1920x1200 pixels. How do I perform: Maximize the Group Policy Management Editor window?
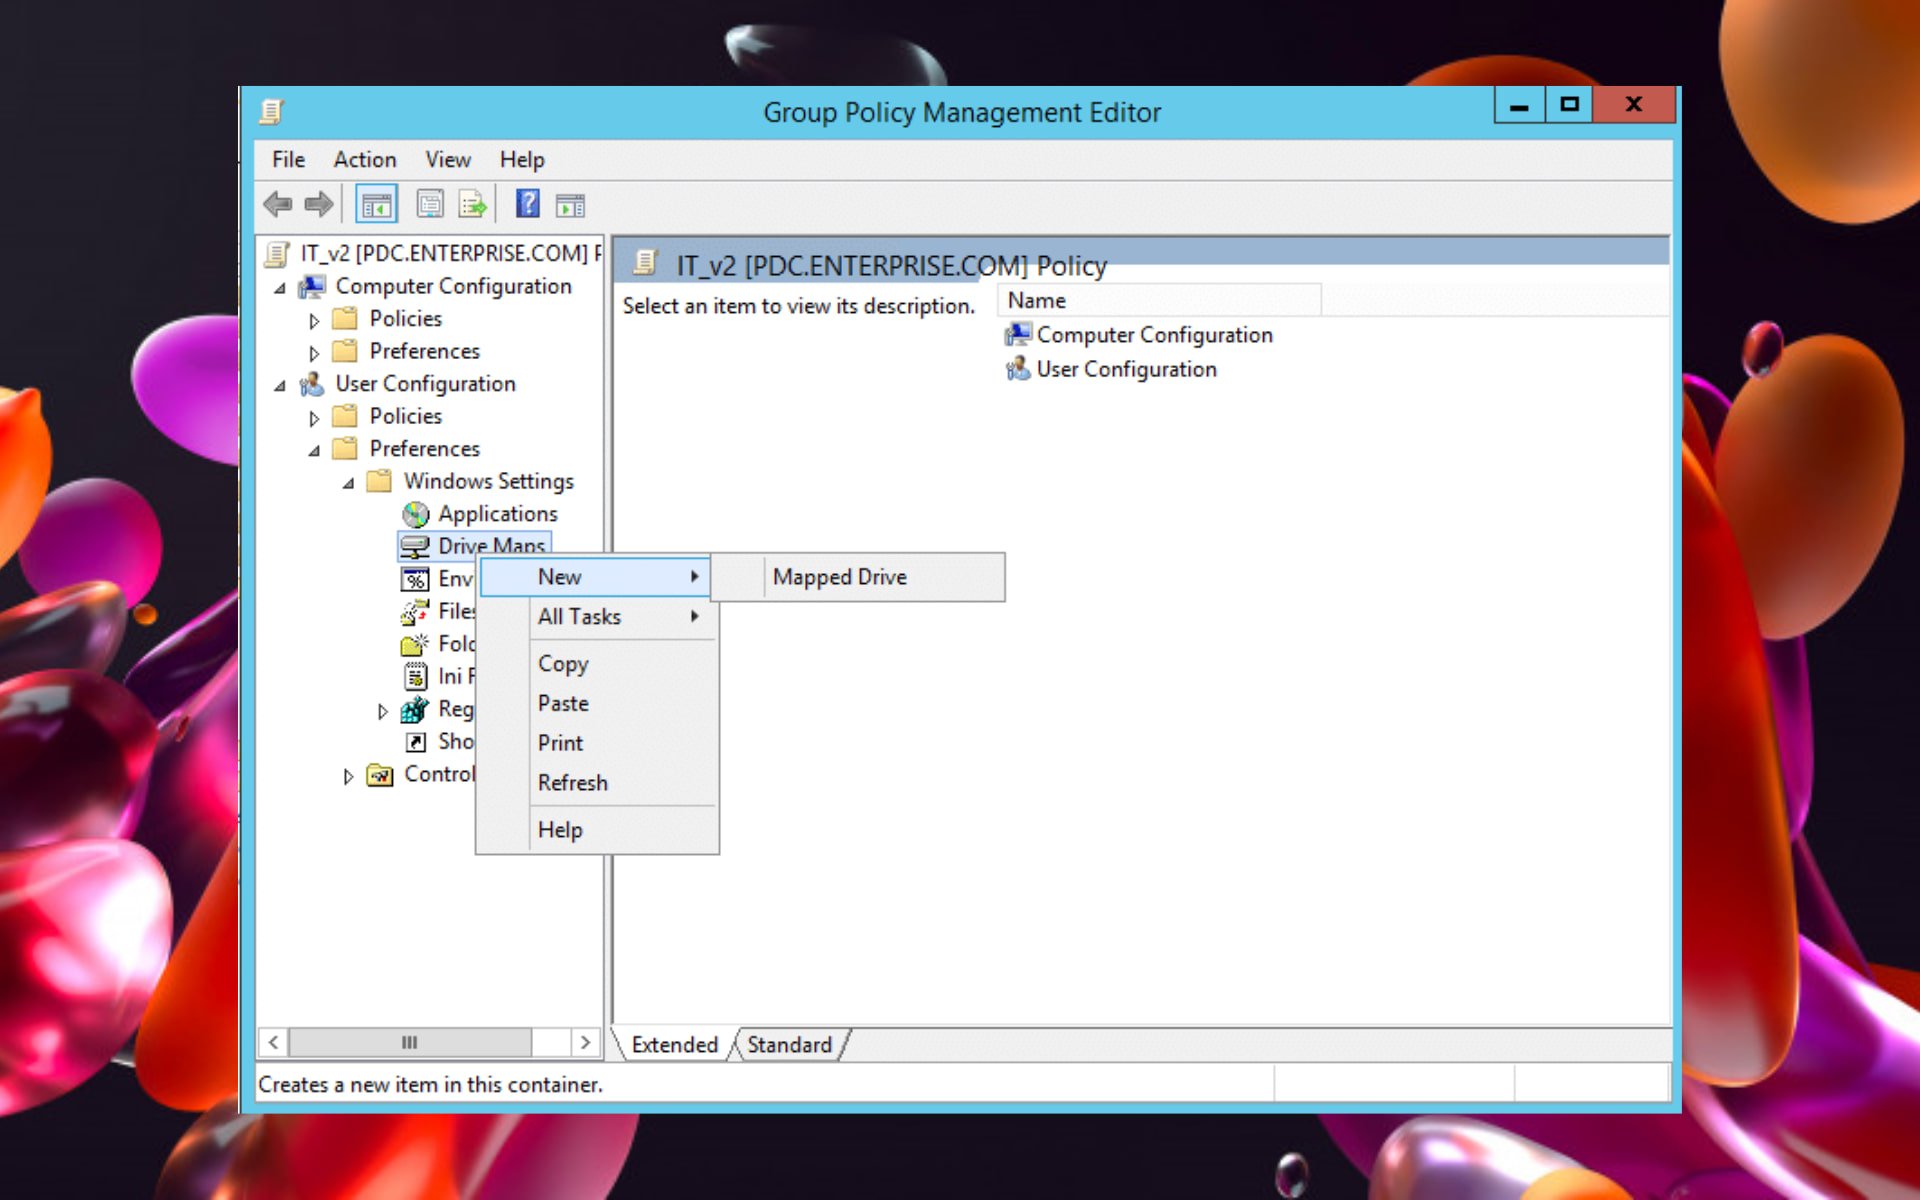click(x=1569, y=105)
